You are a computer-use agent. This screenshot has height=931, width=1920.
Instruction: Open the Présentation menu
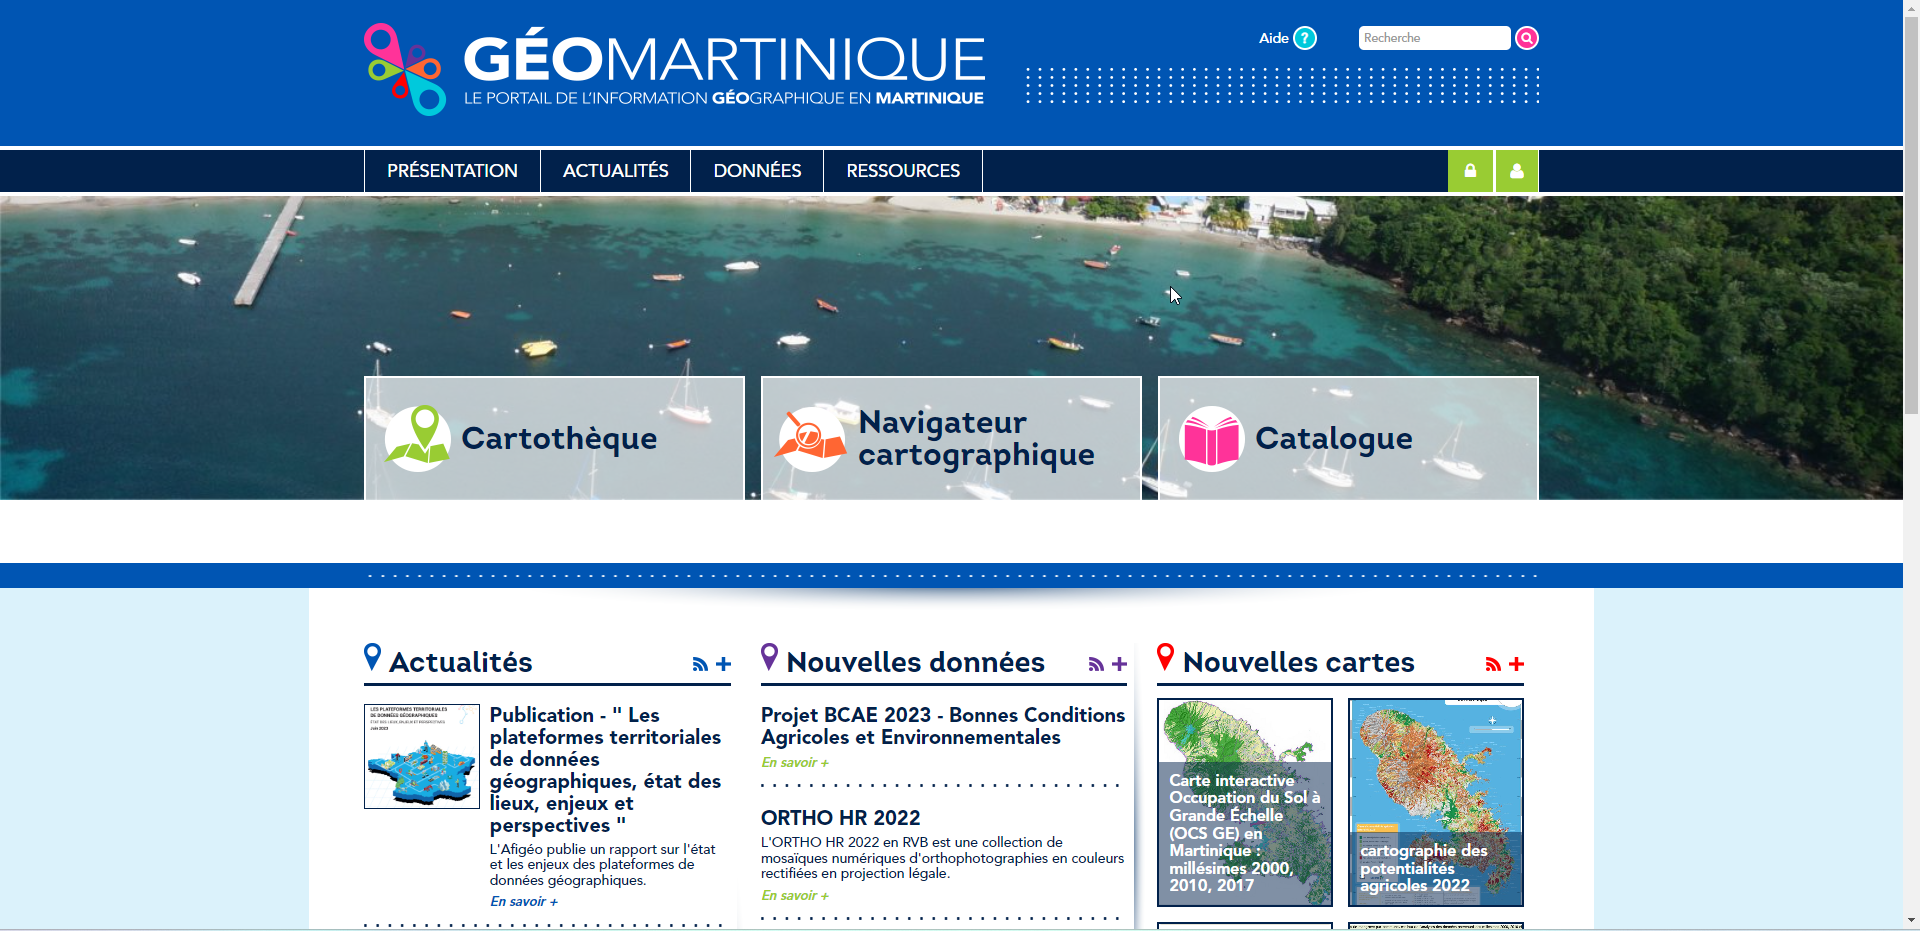452,171
